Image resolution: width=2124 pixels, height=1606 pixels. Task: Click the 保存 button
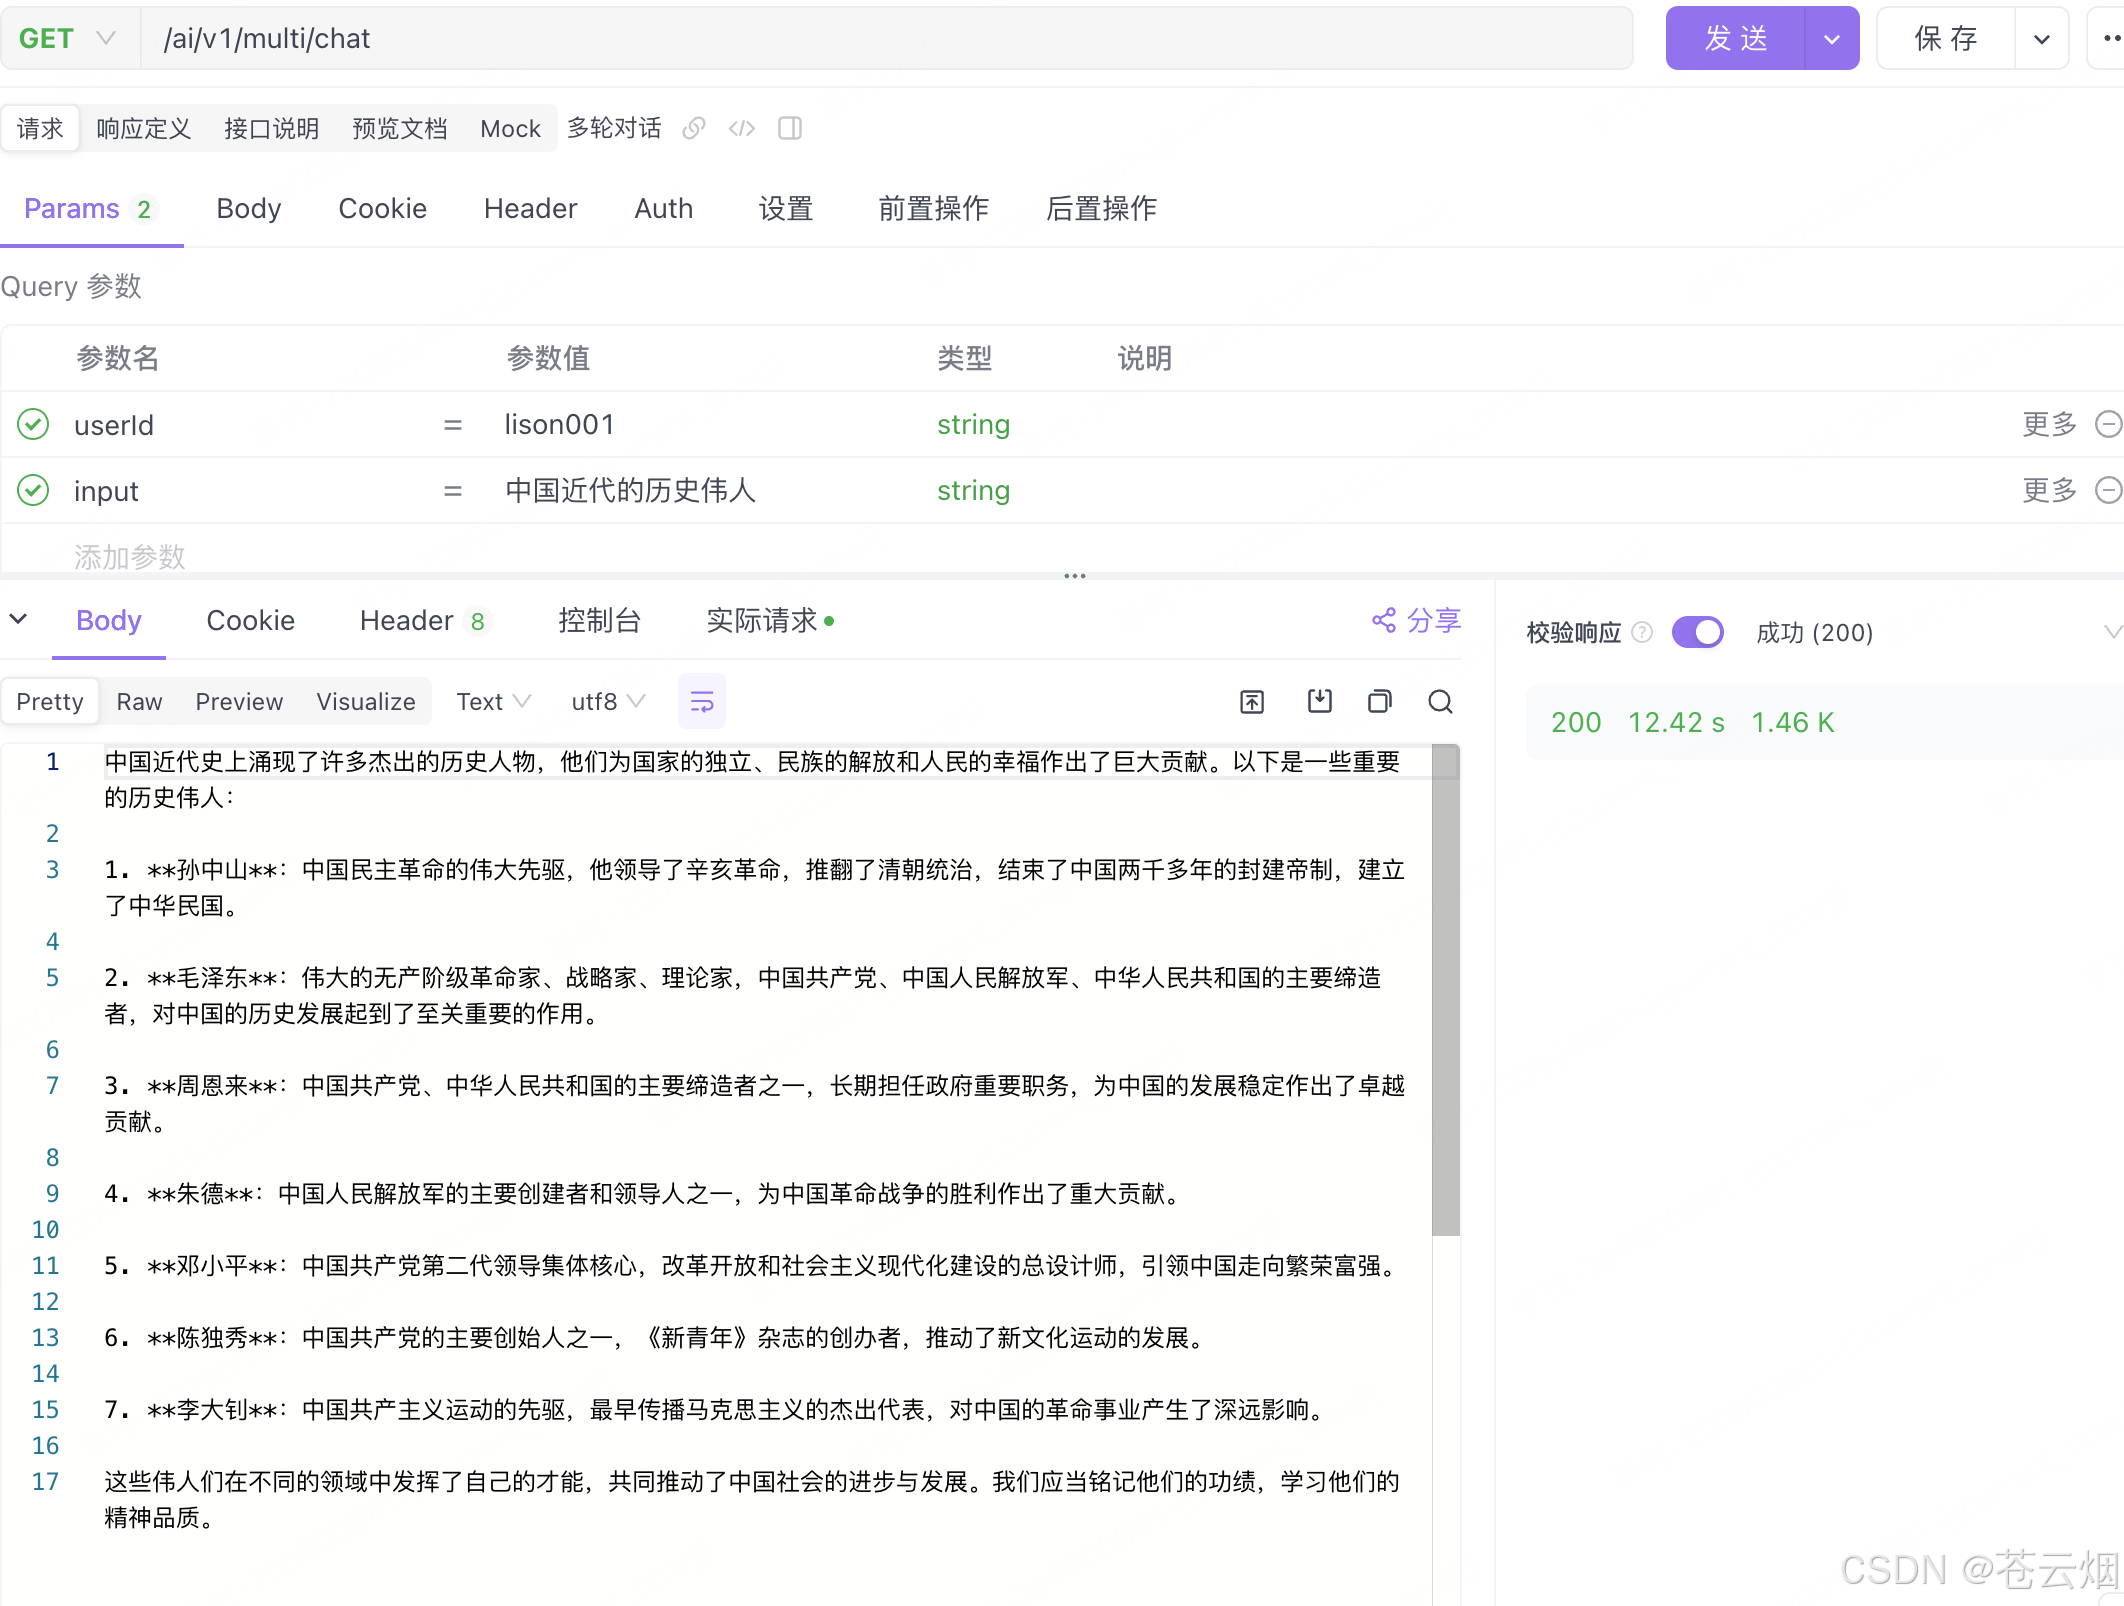click(1945, 39)
